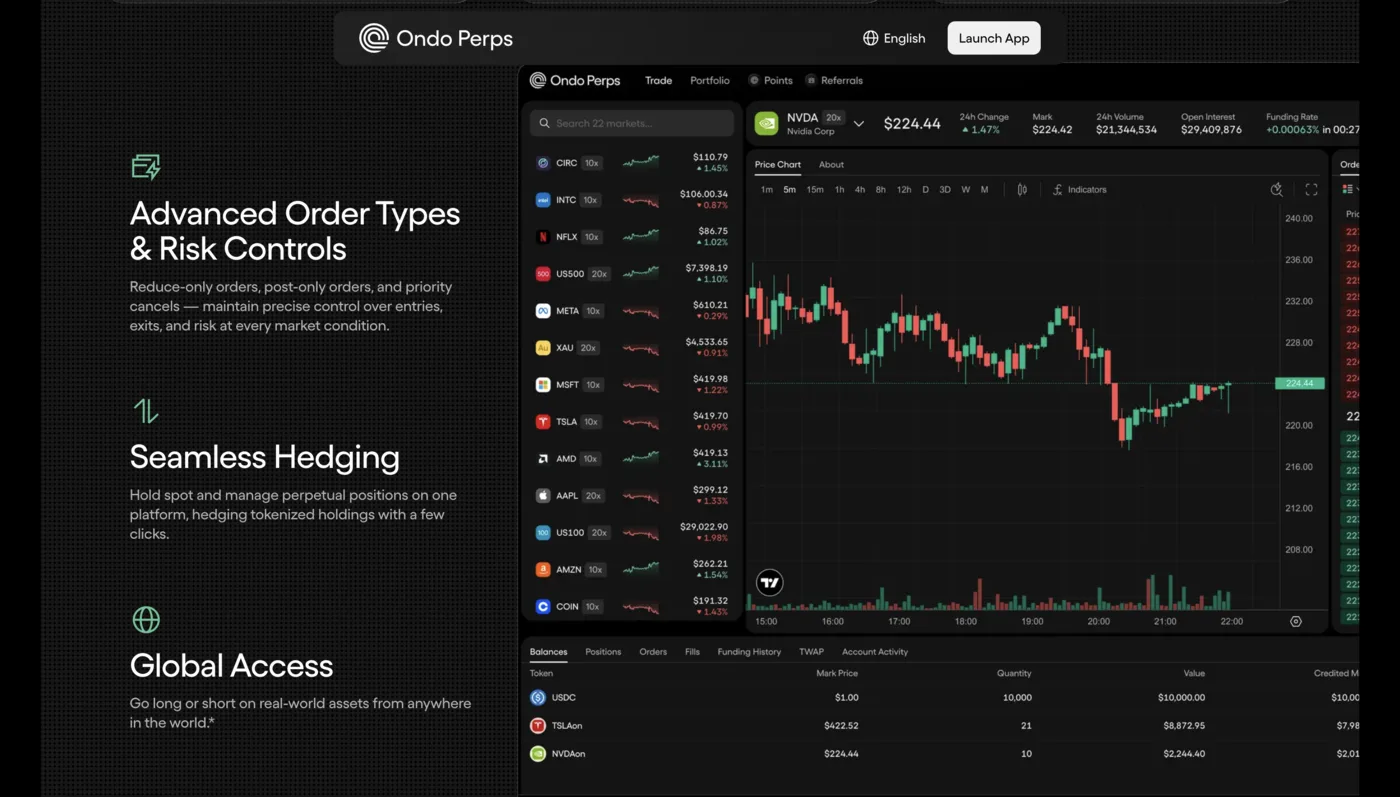Click the Nvidia logo in the ticker header
1400x797 pixels.
(767, 124)
